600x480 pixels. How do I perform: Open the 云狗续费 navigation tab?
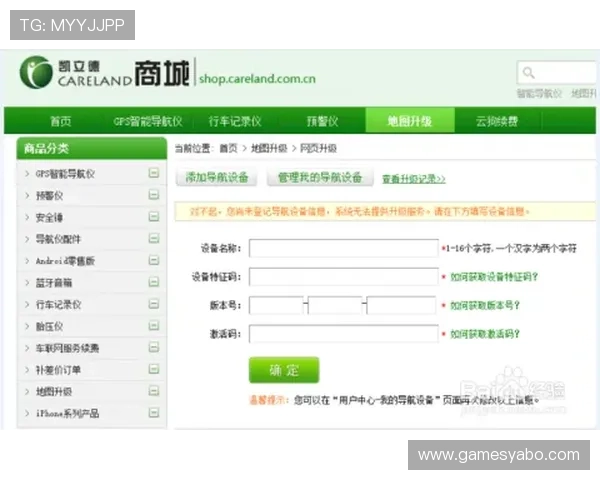click(497, 121)
